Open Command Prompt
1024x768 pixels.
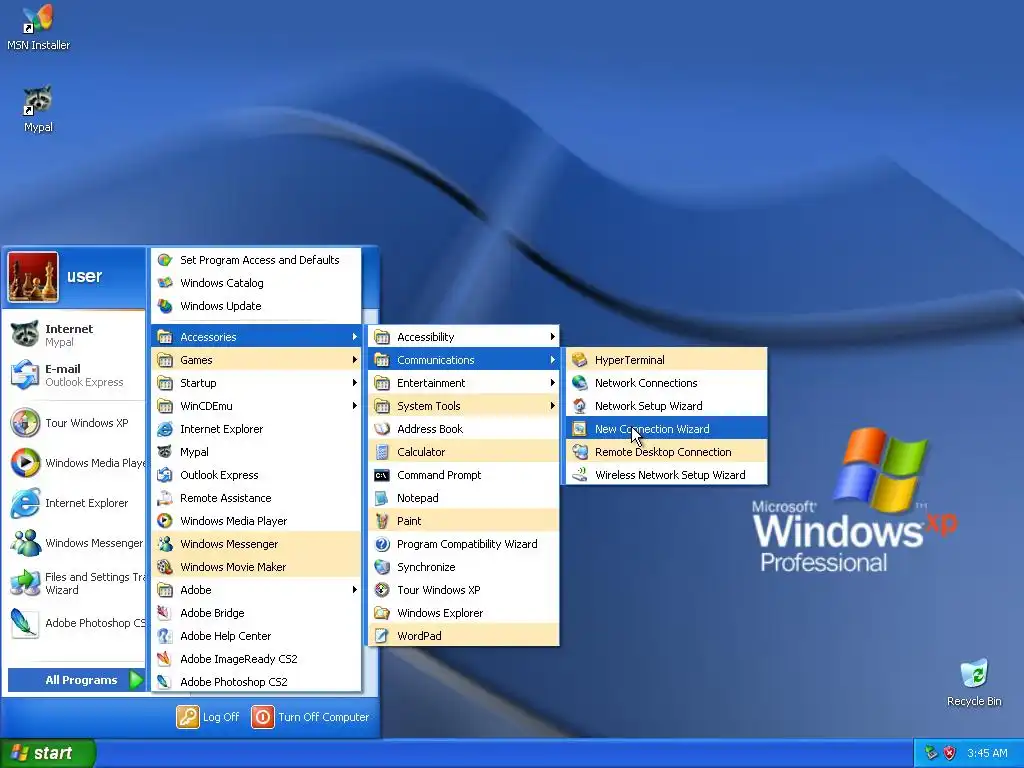coord(464,475)
